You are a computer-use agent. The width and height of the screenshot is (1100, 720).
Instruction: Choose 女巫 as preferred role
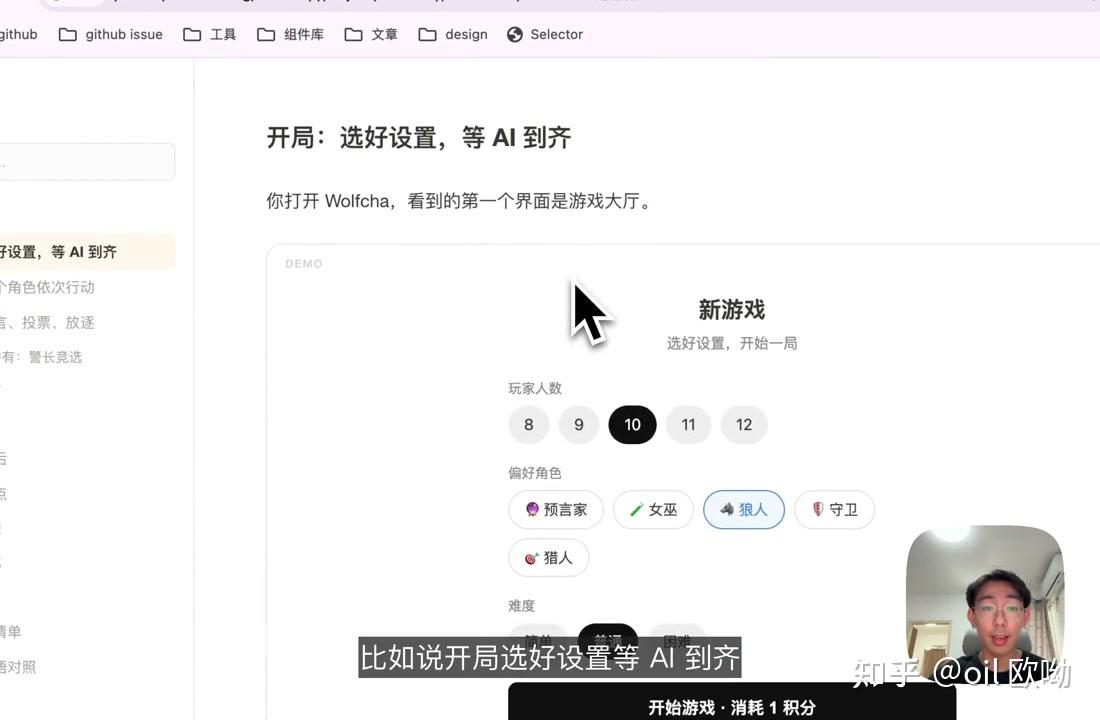click(x=653, y=509)
